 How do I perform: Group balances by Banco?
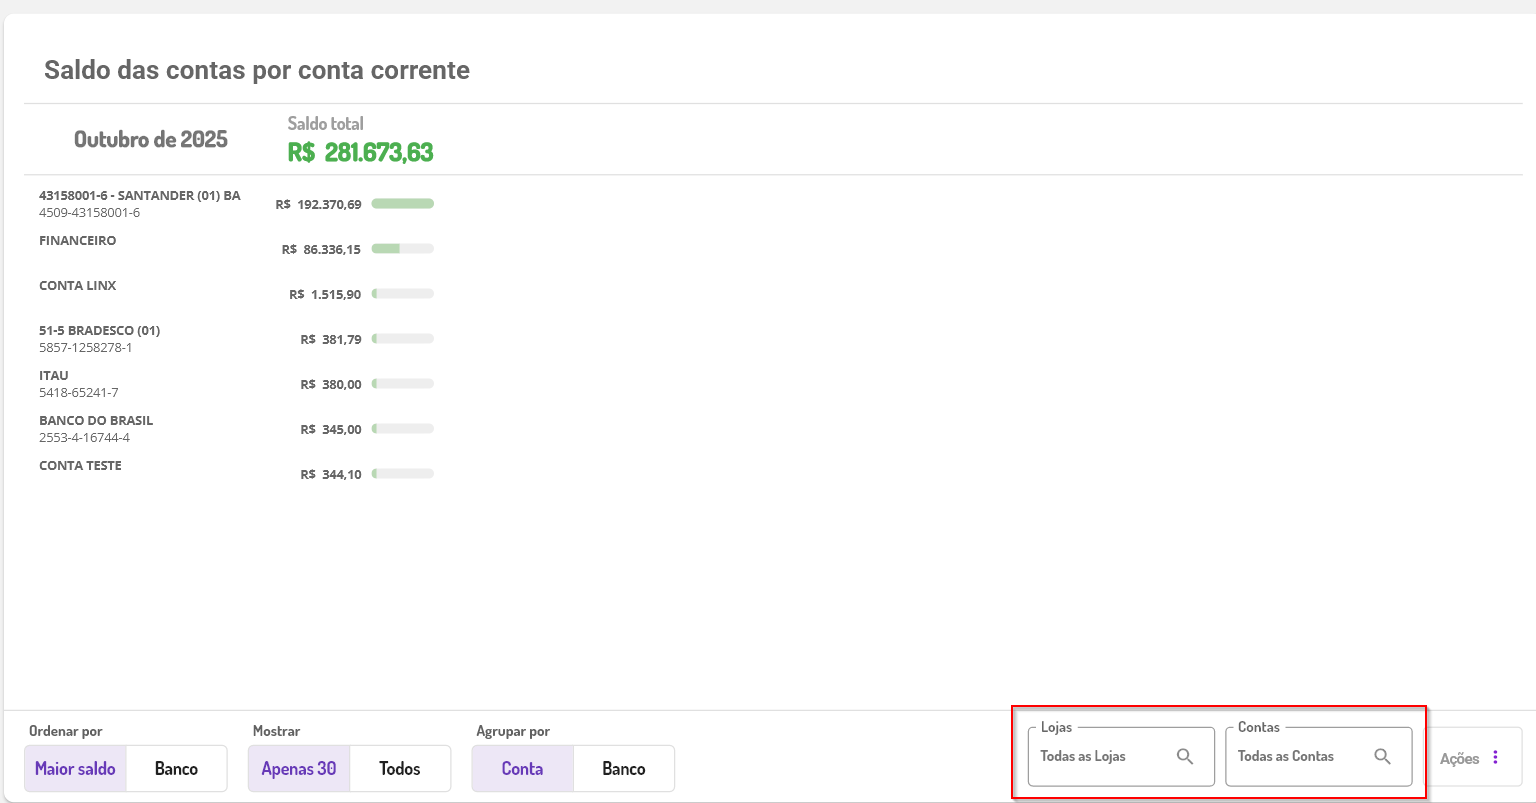click(x=624, y=769)
